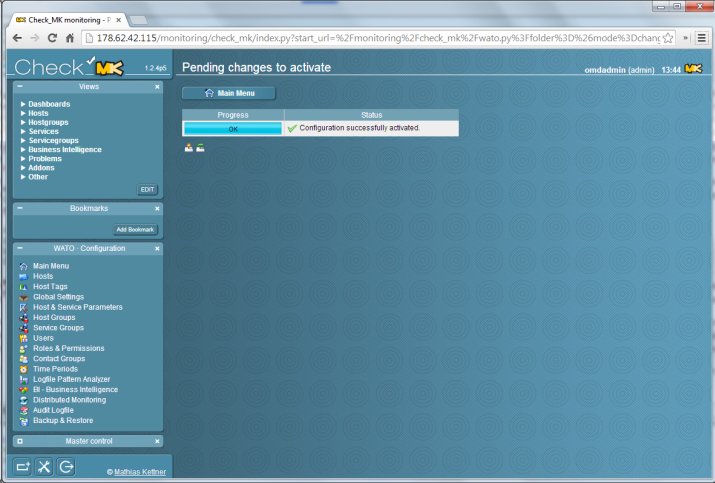Image resolution: width=715 pixels, height=483 pixels.
Task: Click the Add Bookmark button
Action: pos(135,229)
